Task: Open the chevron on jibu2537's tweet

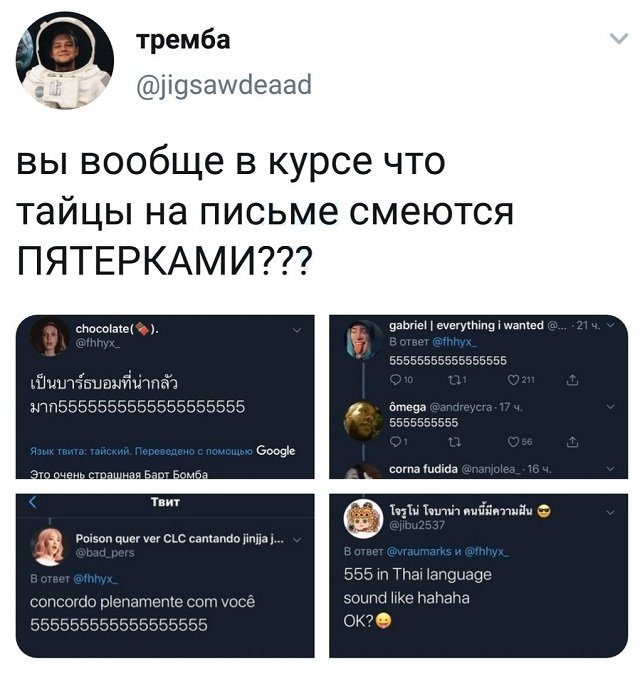Action: pos(610,513)
